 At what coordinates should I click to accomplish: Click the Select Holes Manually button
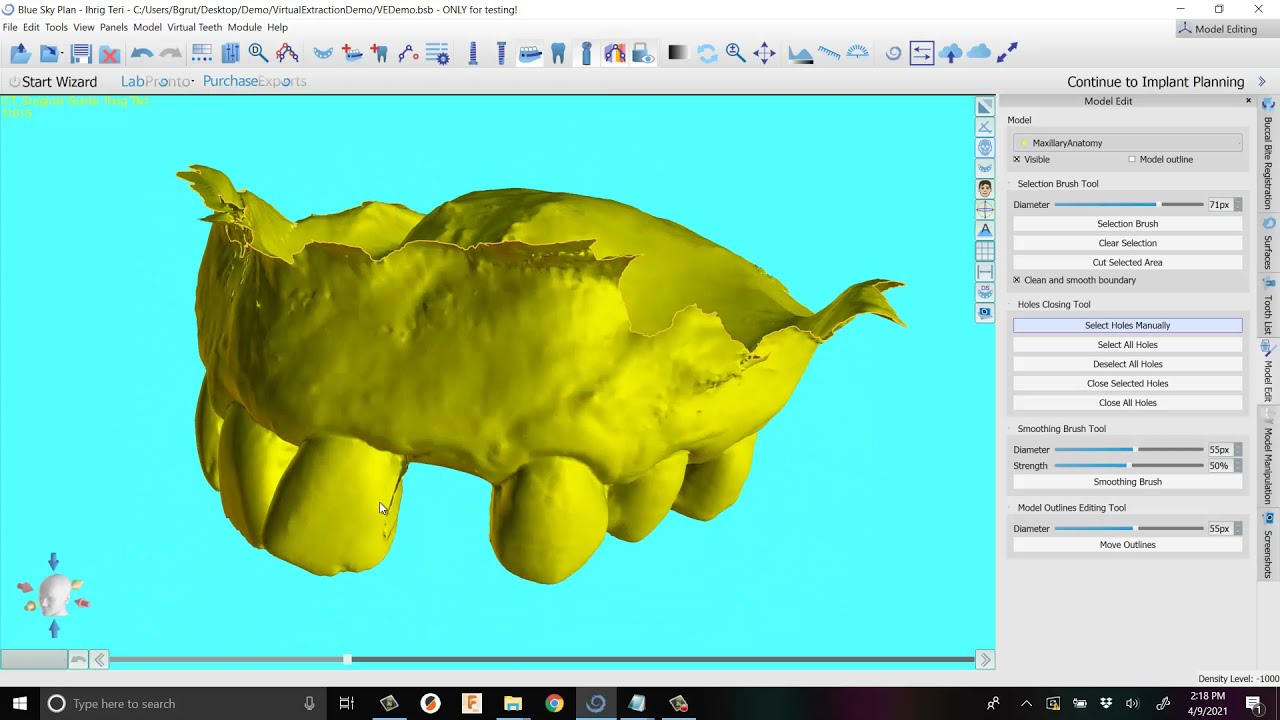point(1127,325)
